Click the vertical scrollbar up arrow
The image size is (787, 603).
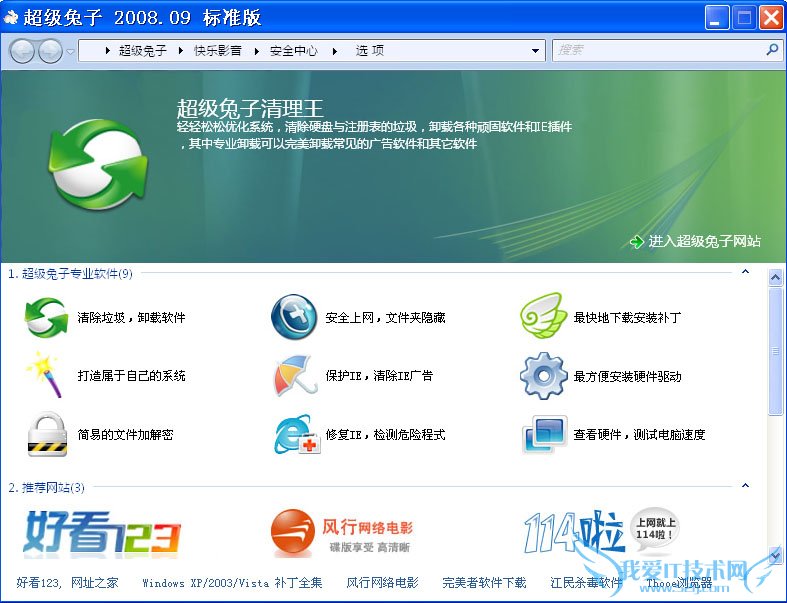point(775,278)
